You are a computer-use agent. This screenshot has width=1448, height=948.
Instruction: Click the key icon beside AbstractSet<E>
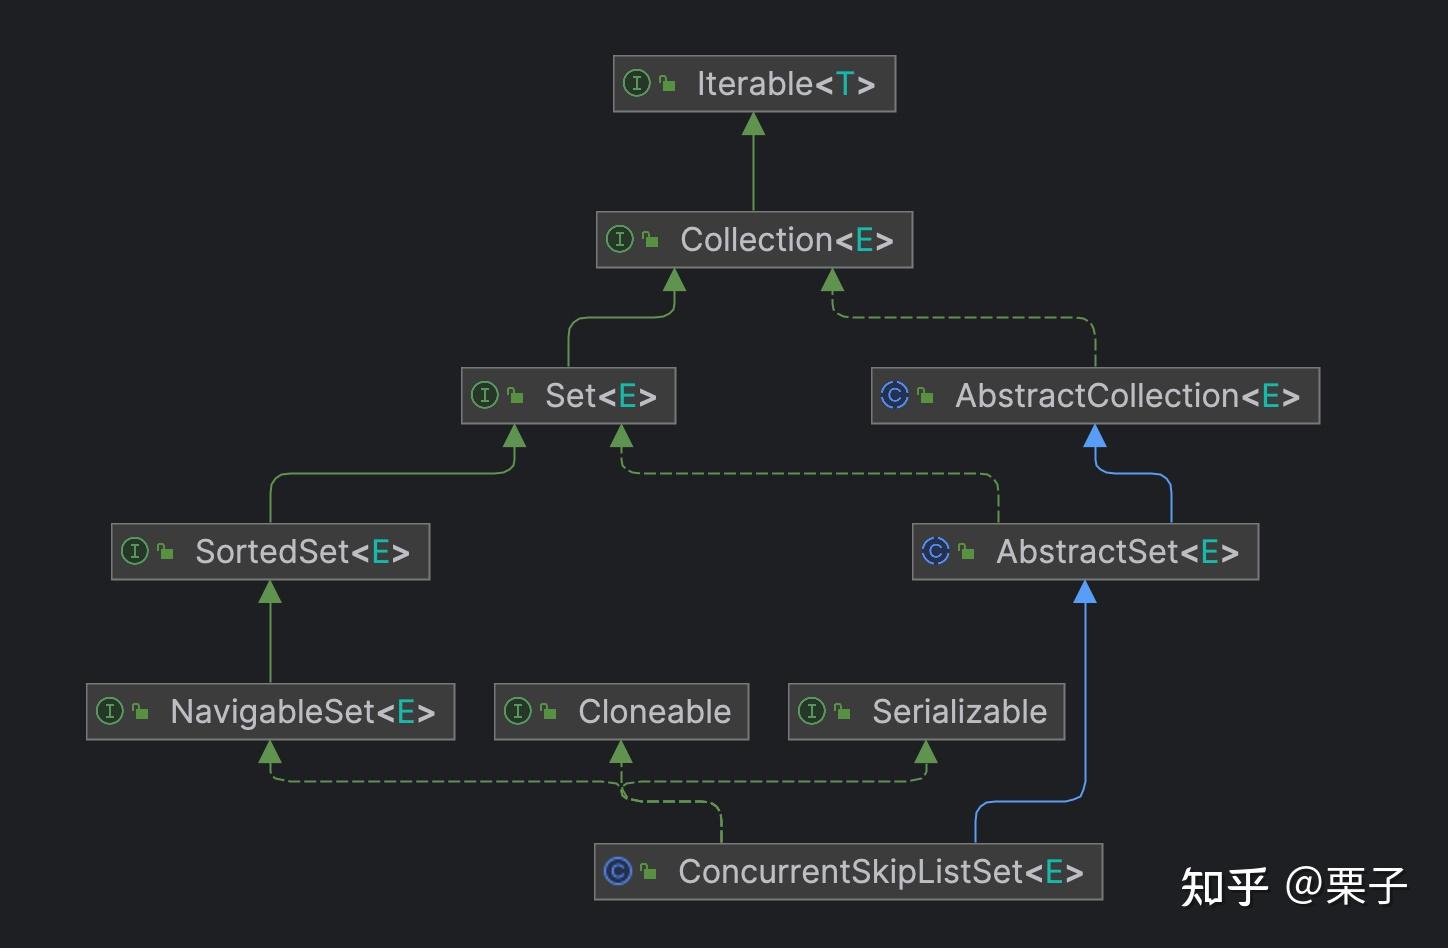tap(964, 551)
